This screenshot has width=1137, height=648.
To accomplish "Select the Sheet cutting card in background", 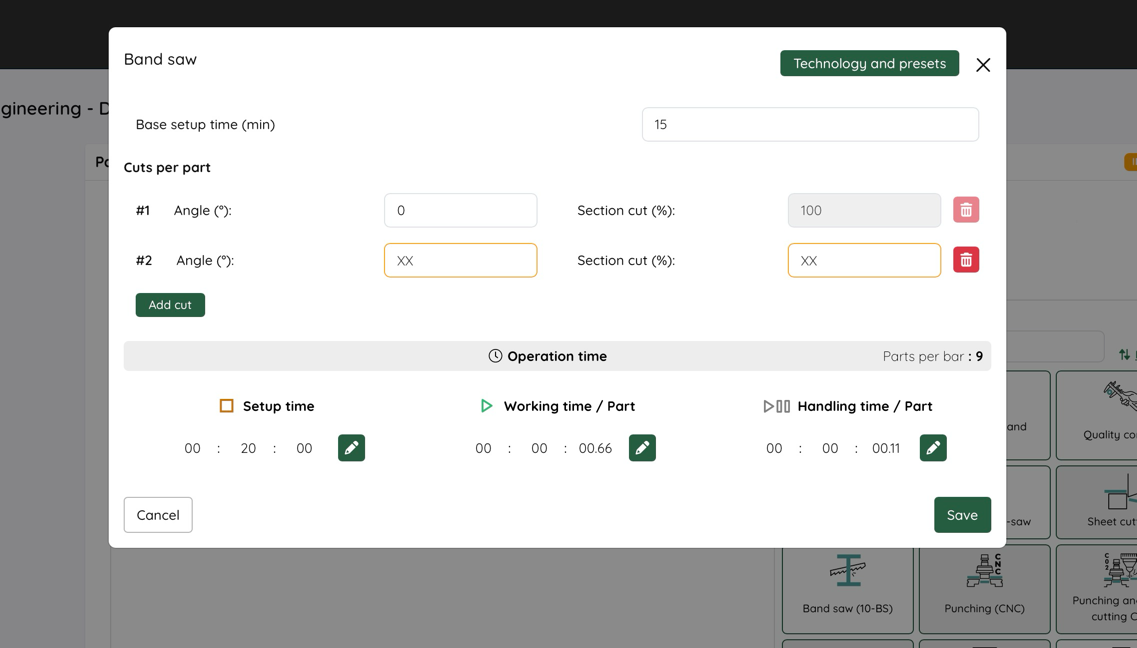I will coord(1096,502).
